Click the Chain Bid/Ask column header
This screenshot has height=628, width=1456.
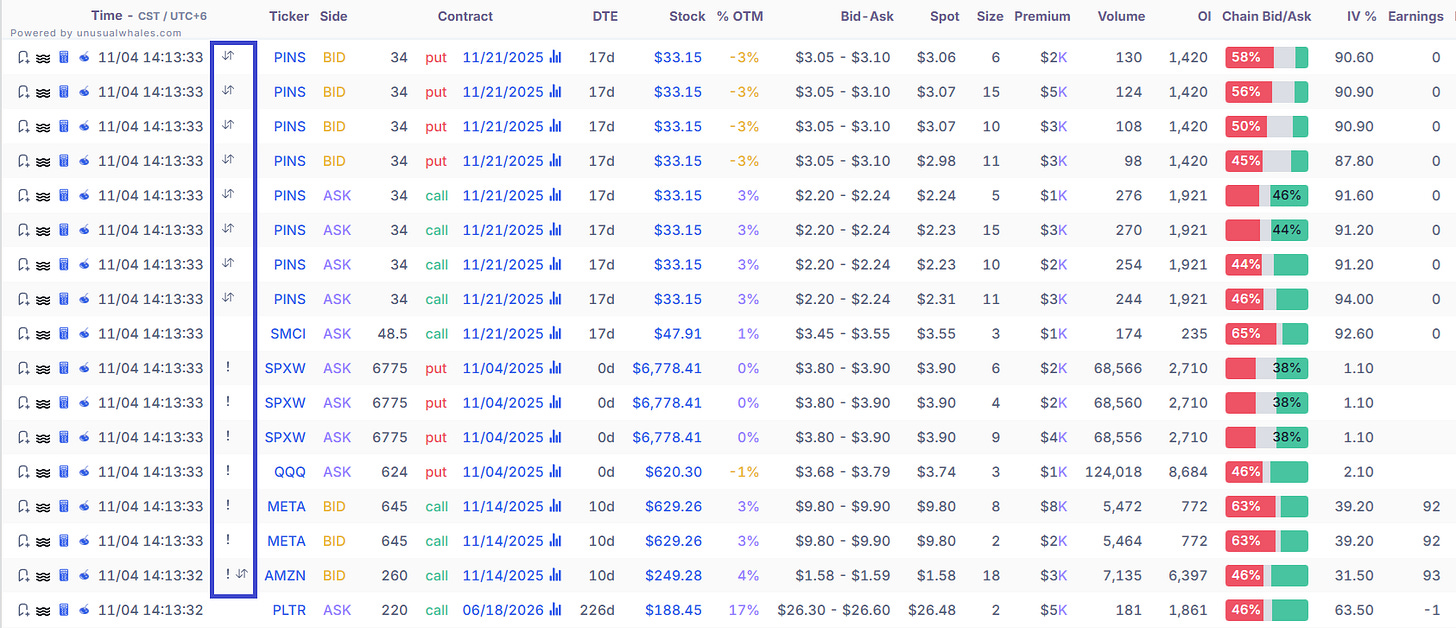[1267, 16]
